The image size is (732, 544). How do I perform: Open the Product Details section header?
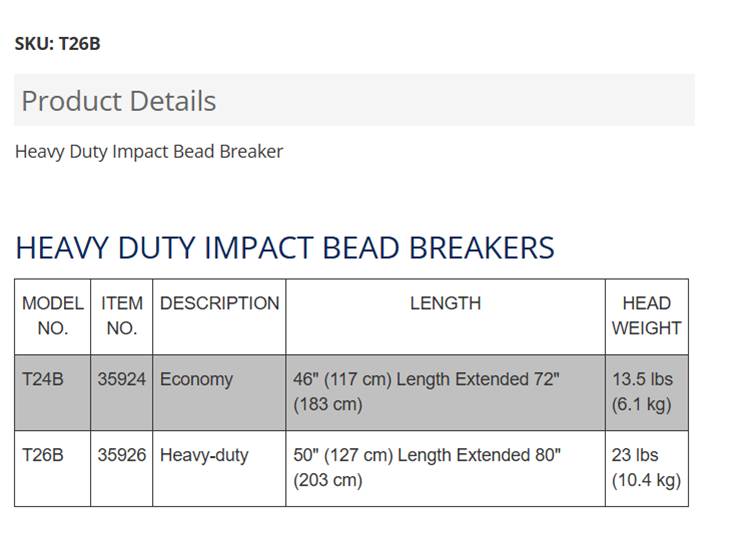[118, 101]
